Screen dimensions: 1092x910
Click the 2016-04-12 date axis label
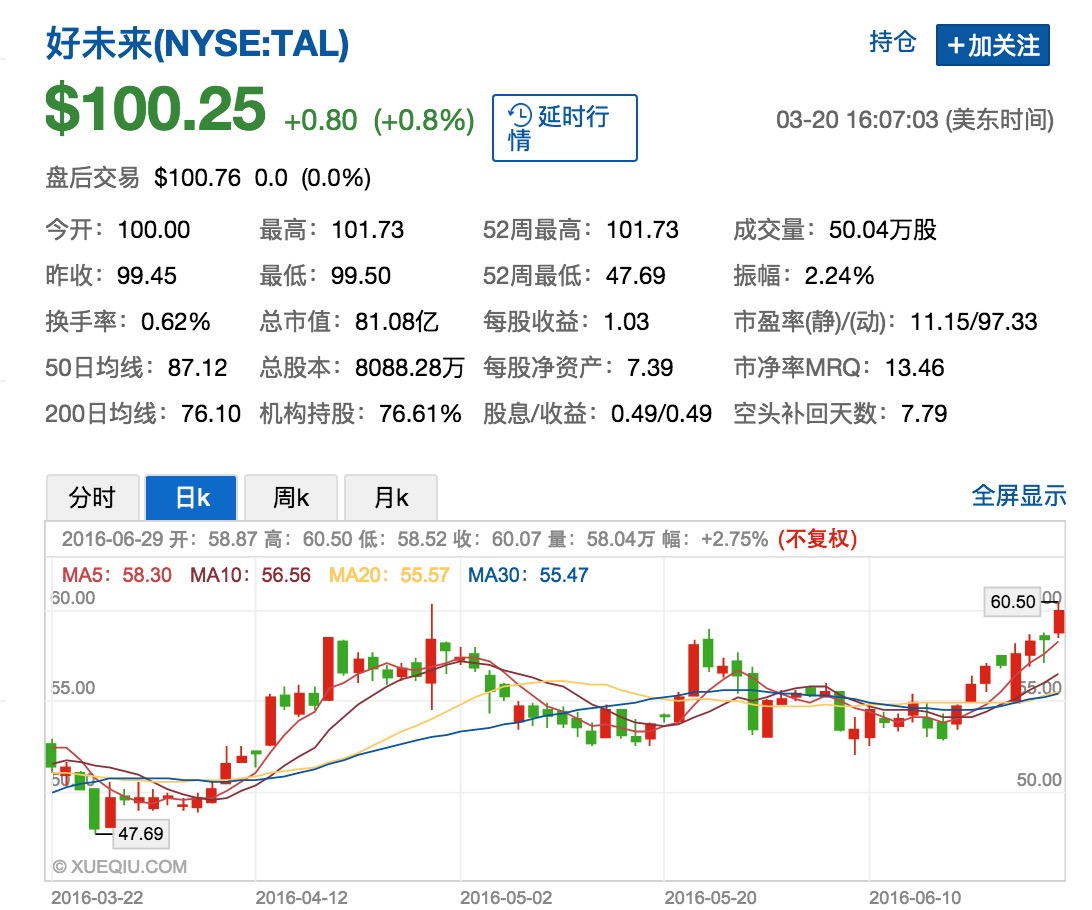302,896
